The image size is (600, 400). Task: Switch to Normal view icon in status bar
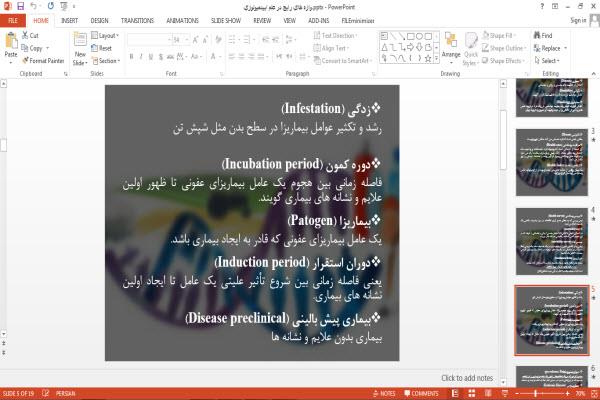[x=455, y=393]
